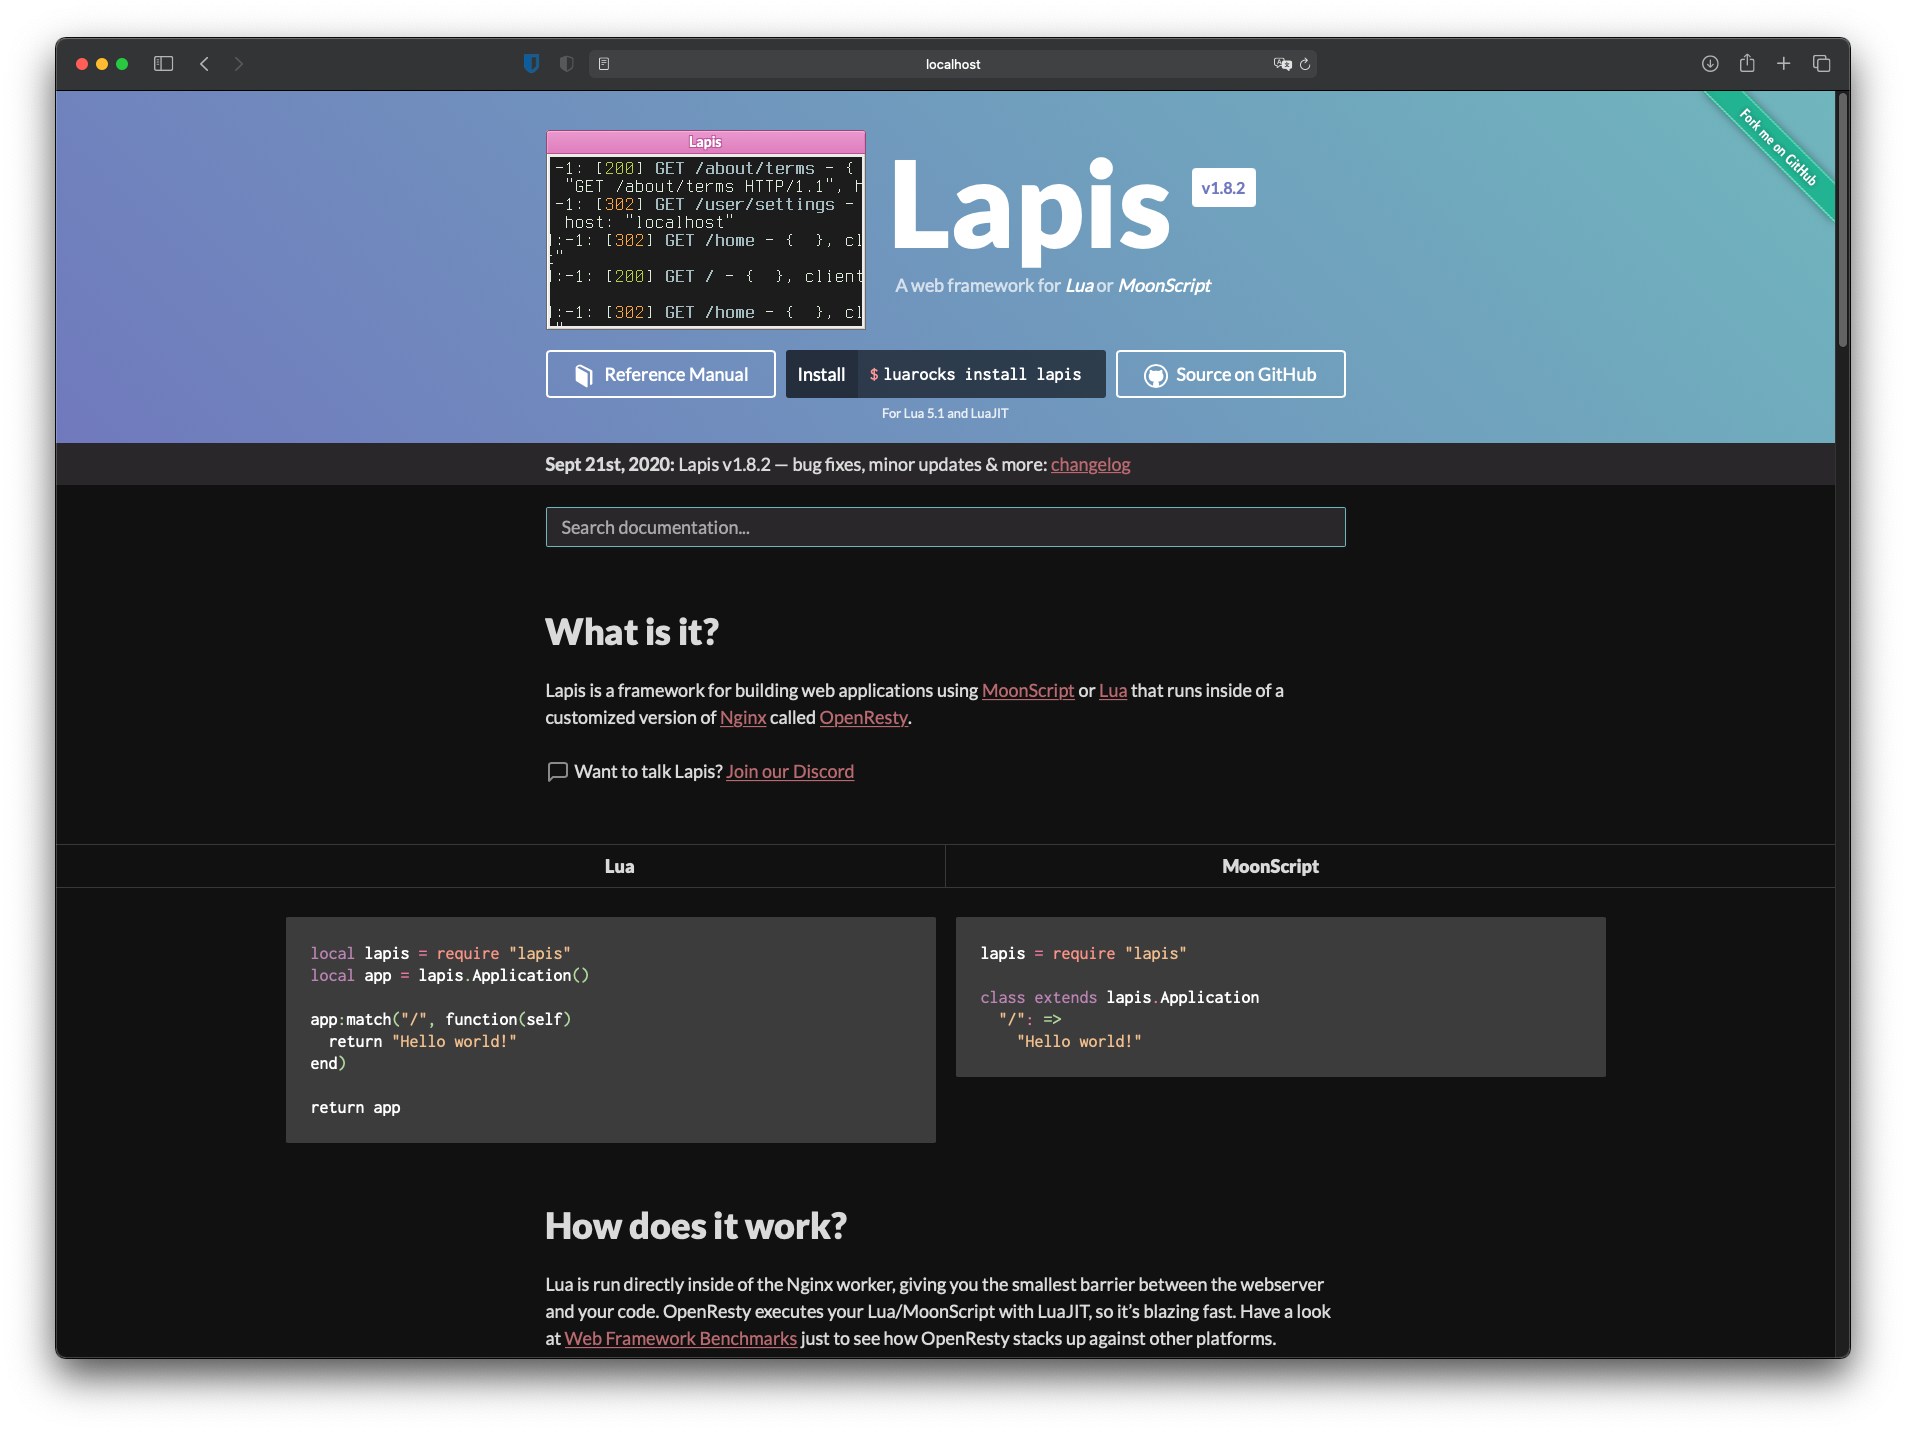Screen dimensions: 1906x1432
Task: Click Join our Discord link
Action: 789,772
